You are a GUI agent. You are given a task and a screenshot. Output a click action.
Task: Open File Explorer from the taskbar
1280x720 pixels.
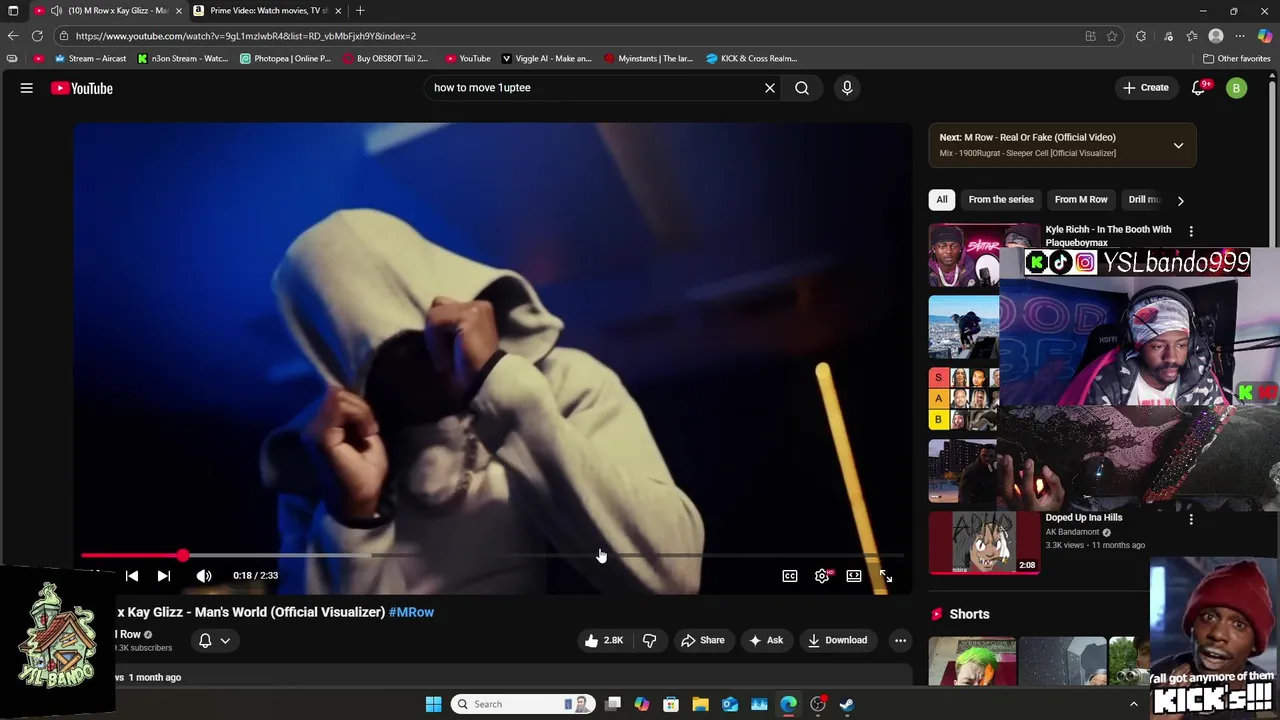700,704
